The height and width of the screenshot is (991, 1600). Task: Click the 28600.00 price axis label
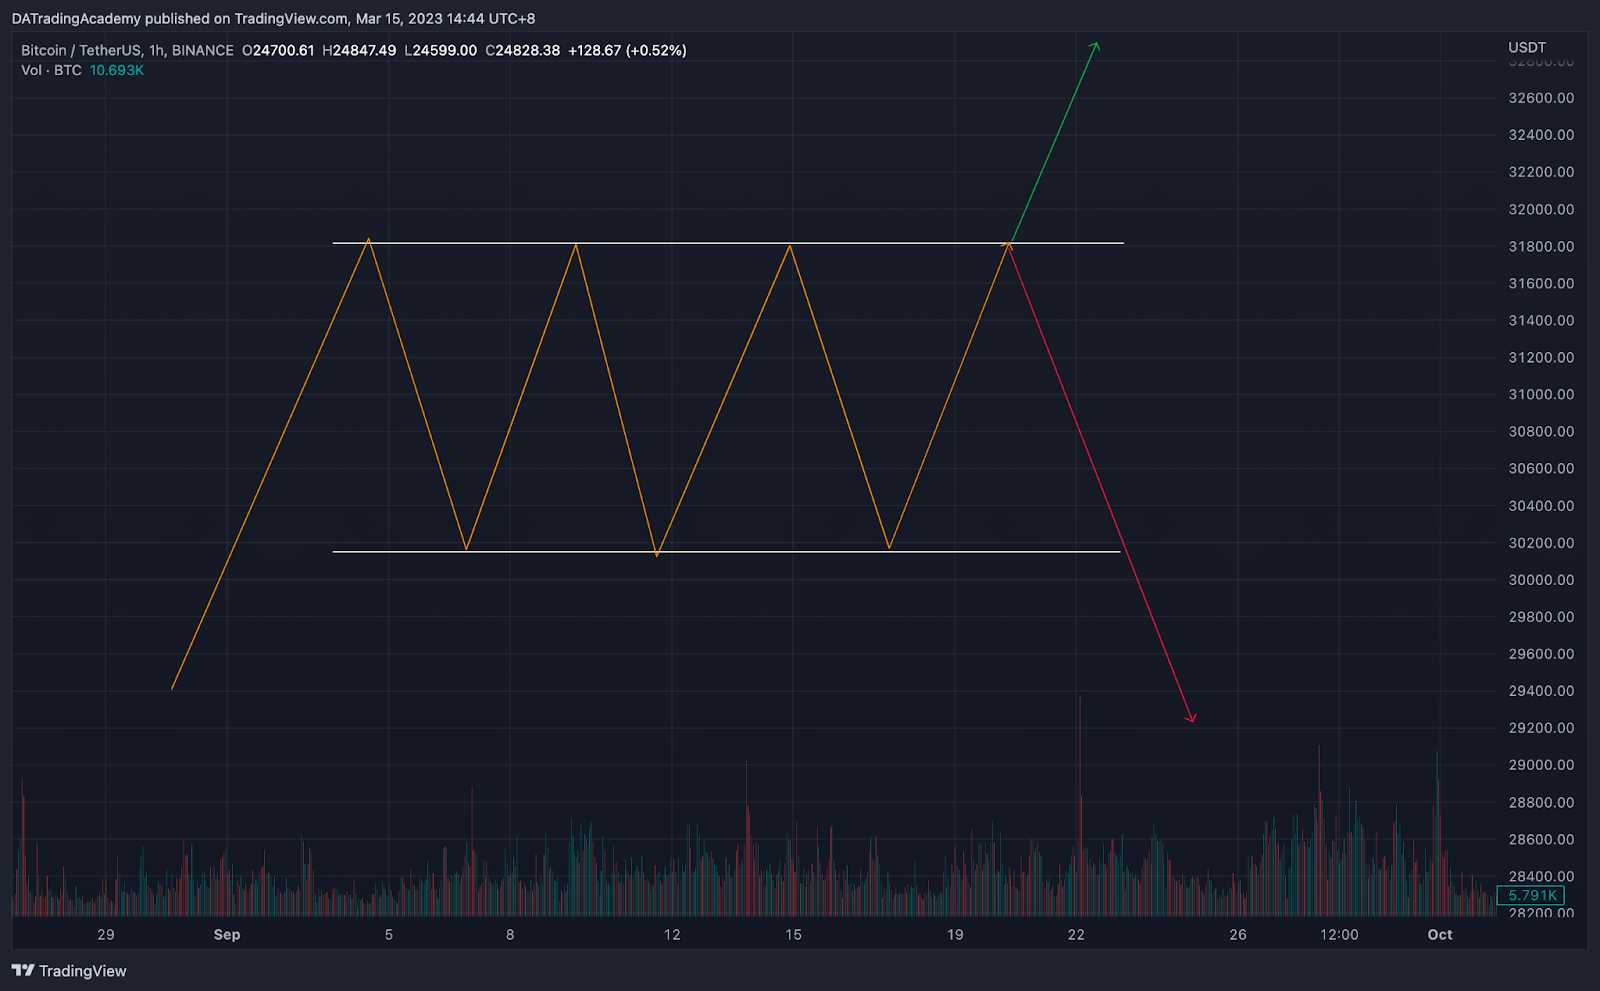(x=1541, y=839)
